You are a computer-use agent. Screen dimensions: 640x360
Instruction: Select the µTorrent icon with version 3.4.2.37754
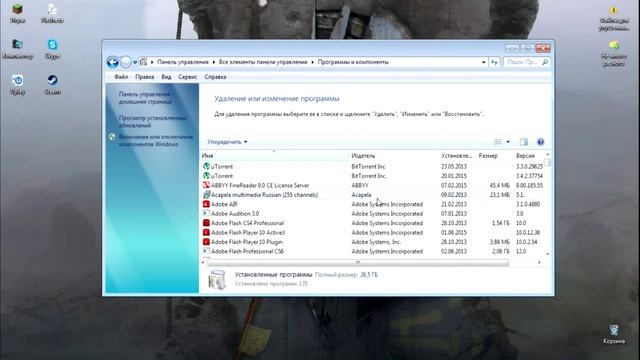coord(207,176)
